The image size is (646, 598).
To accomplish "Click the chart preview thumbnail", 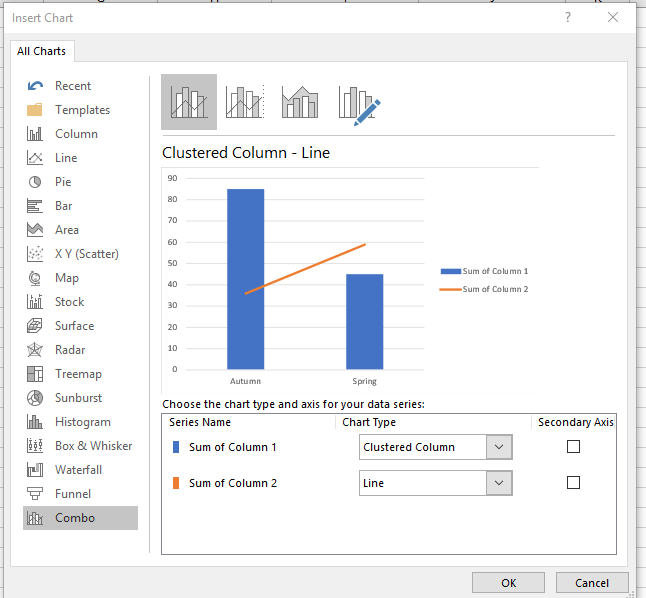I will [x=350, y=281].
